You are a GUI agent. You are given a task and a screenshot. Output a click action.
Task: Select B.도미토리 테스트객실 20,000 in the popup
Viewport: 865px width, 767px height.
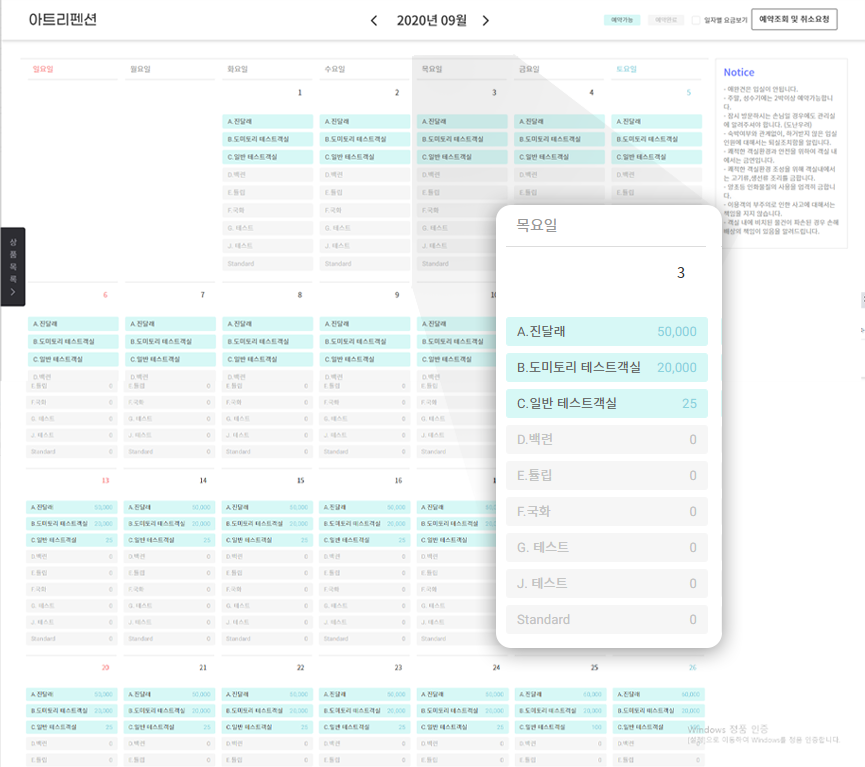(x=607, y=368)
